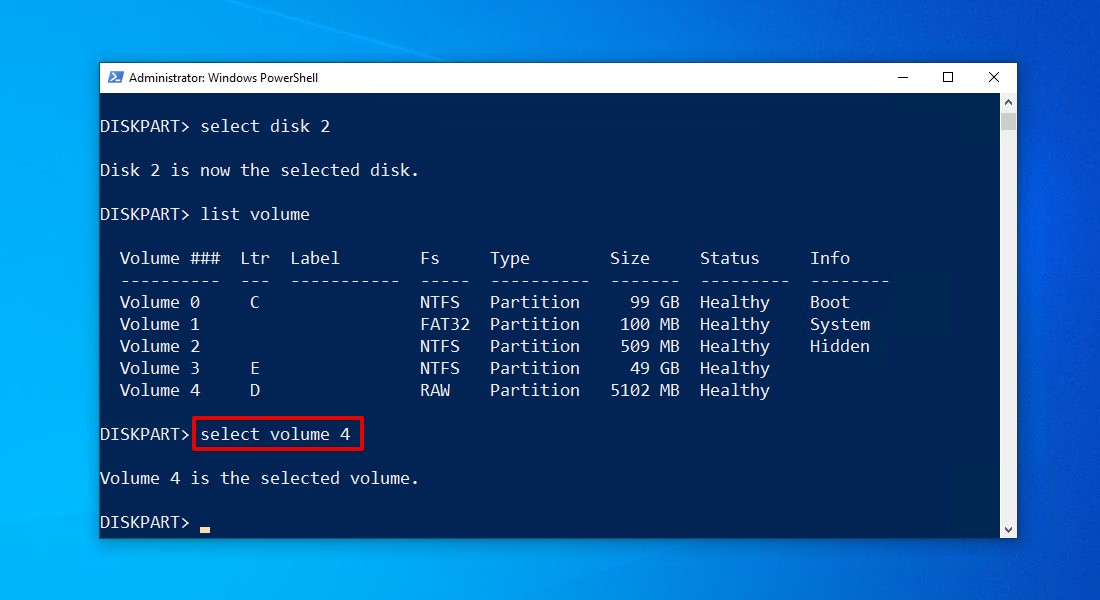Click the 'Administrator: Windows PowerShell' title text
Image resolution: width=1100 pixels, height=600 pixels.
(x=223, y=78)
